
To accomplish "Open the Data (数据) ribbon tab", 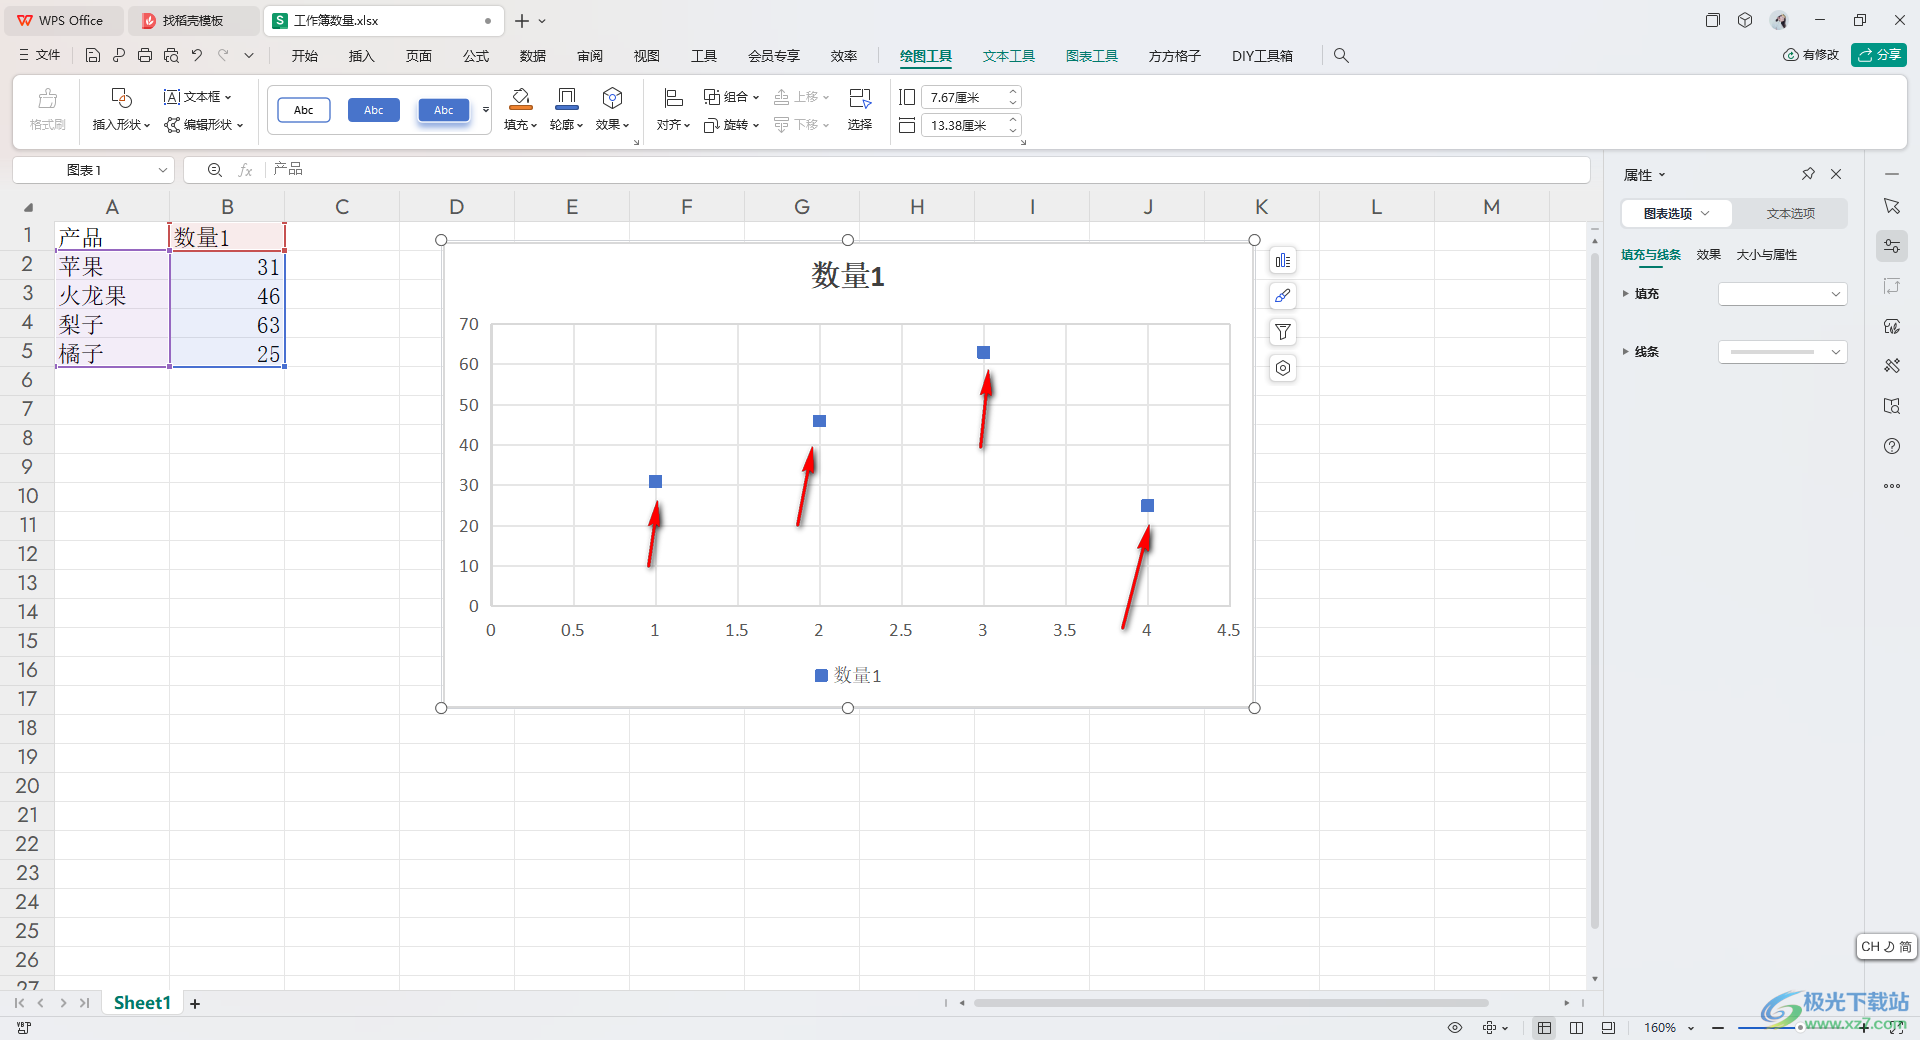I will [533, 56].
